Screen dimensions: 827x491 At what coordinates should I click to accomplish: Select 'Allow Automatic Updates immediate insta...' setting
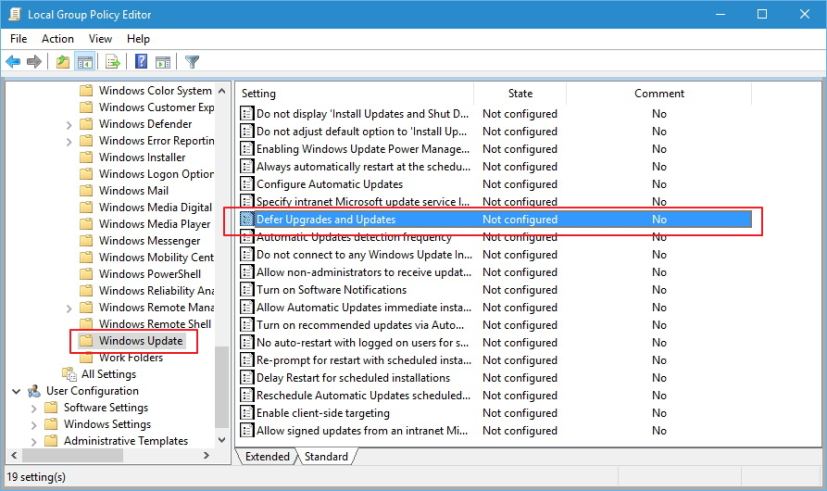point(364,307)
